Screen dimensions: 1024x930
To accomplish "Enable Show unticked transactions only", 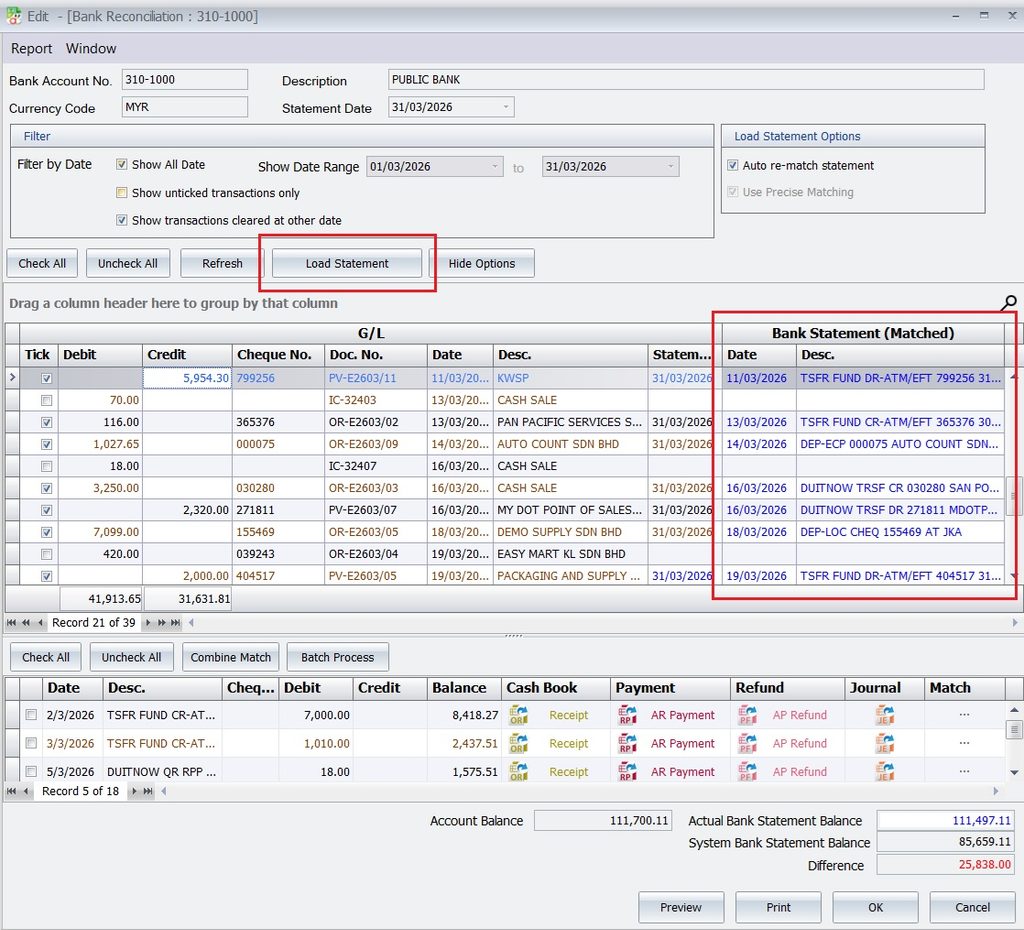I will coord(121,193).
